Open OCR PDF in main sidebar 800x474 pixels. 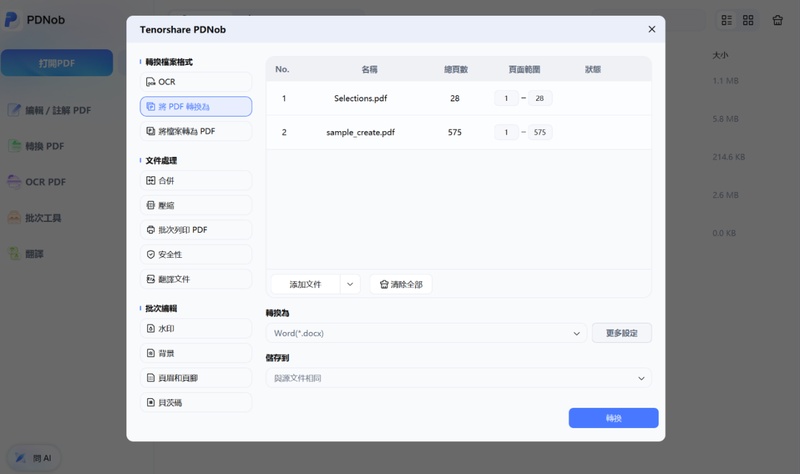pyautogui.click(x=37, y=182)
